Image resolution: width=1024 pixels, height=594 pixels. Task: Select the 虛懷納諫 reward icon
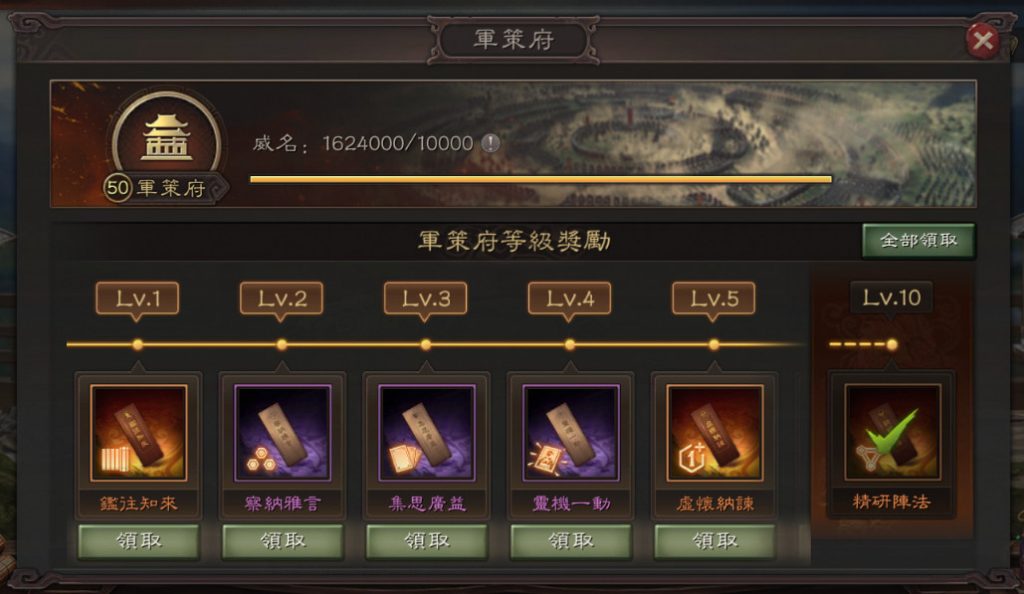pyautogui.click(x=715, y=433)
